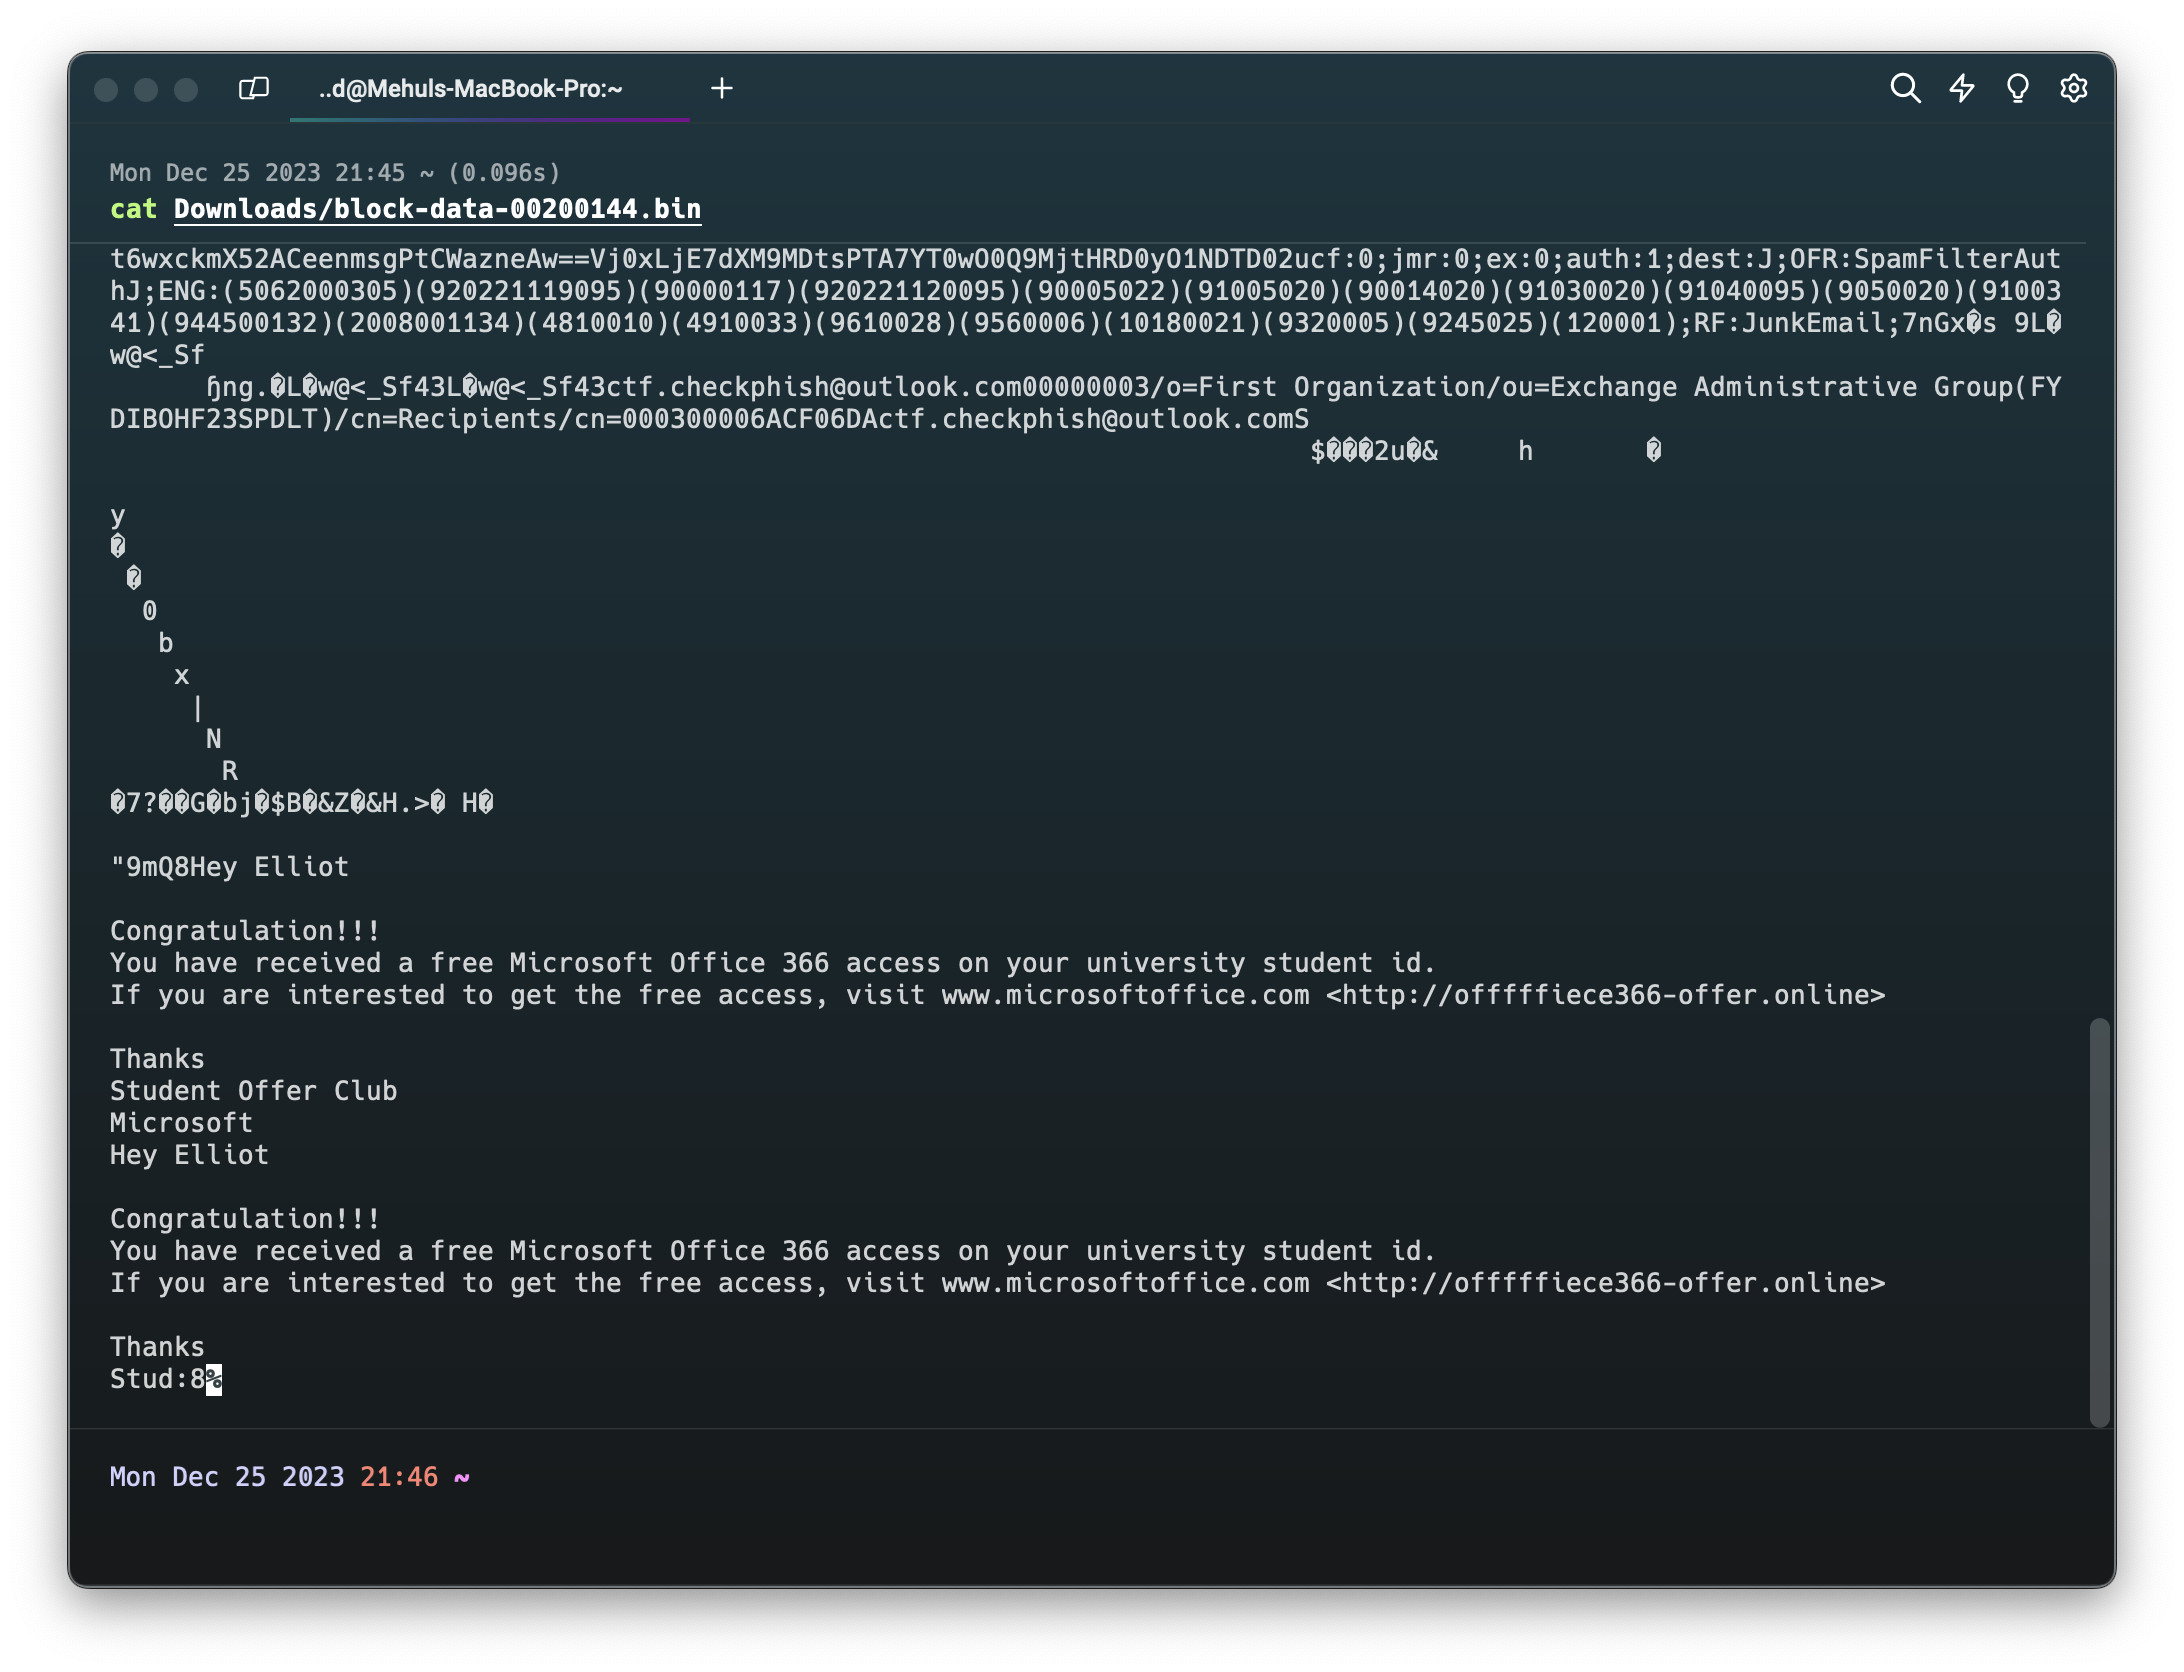Click the green fullscreen window button
The height and width of the screenshot is (1672, 2184).
pyautogui.click(x=186, y=90)
